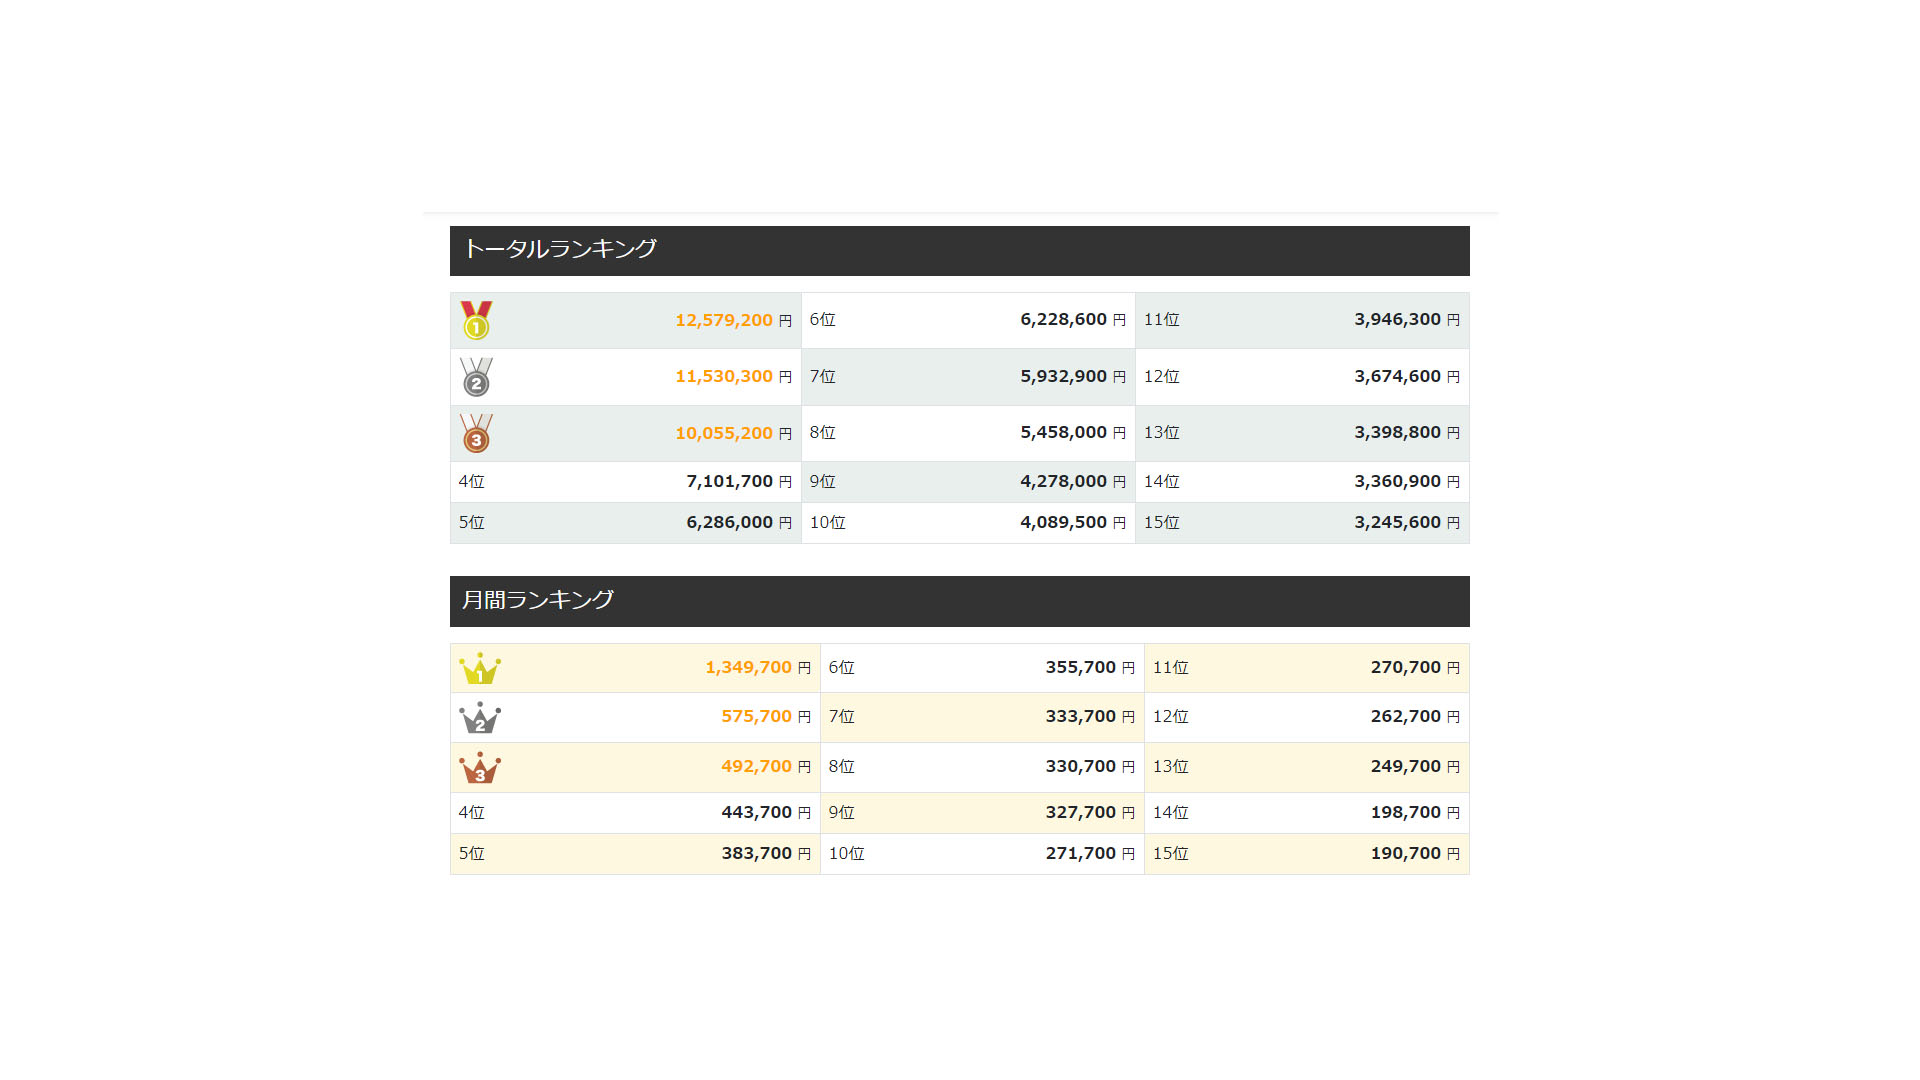Click the 1,349,700 円 monthly top amount

click(x=757, y=668)
